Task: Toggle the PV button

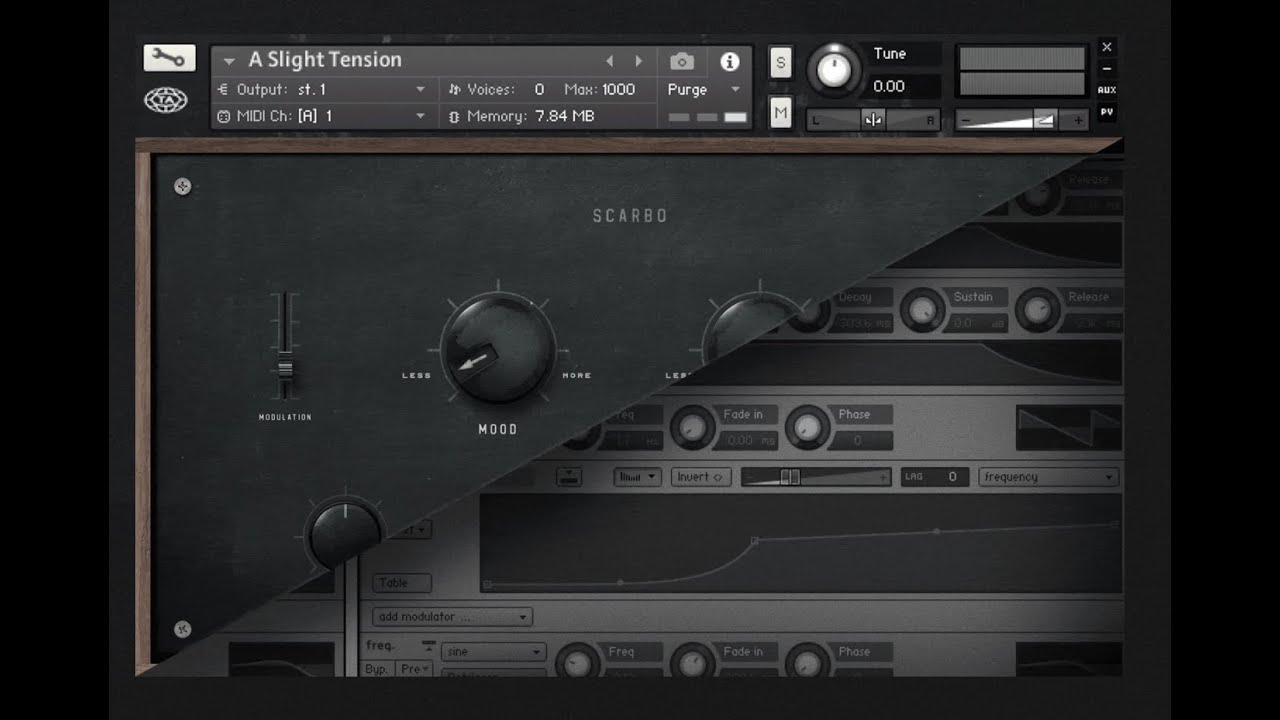Action: click(x=1106, y=112)
